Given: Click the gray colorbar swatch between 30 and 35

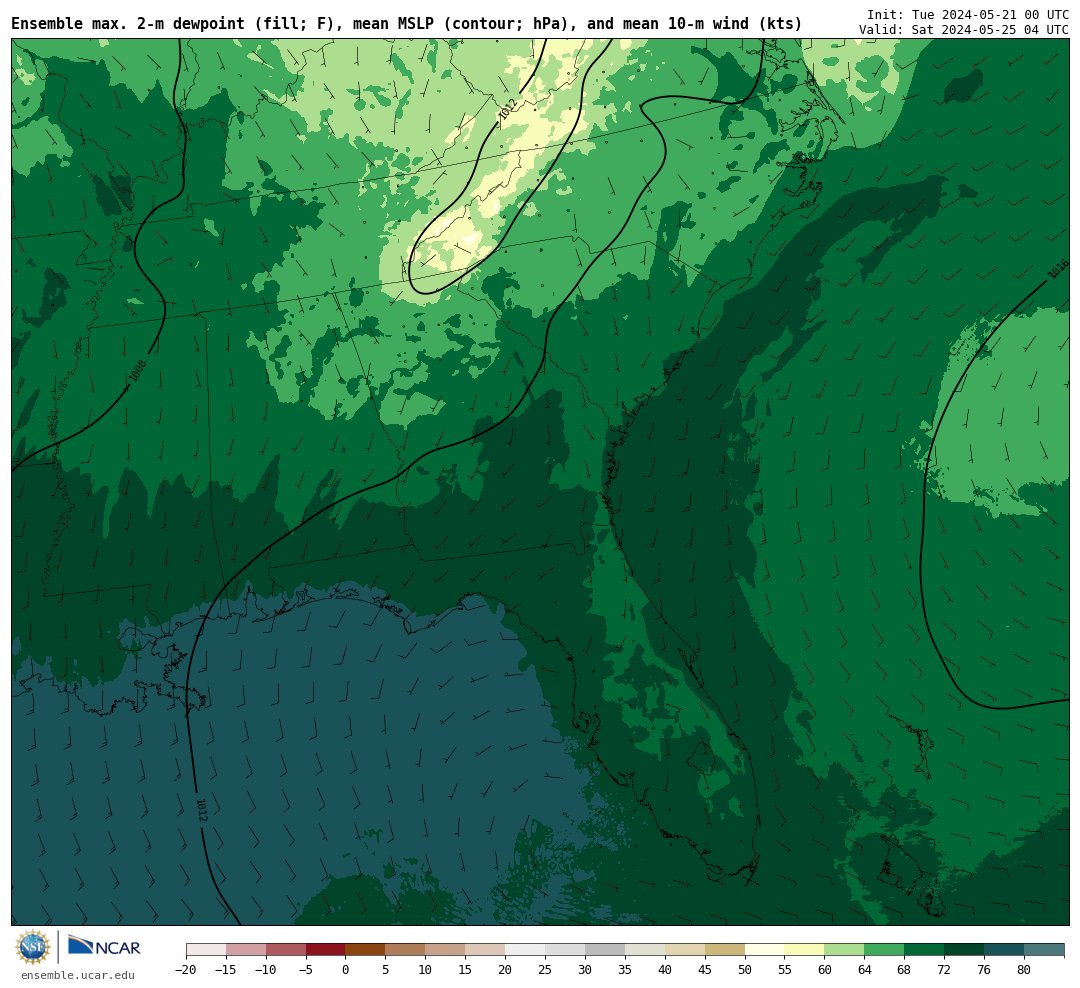Looking at the screenshot, I should coord(605,950).
